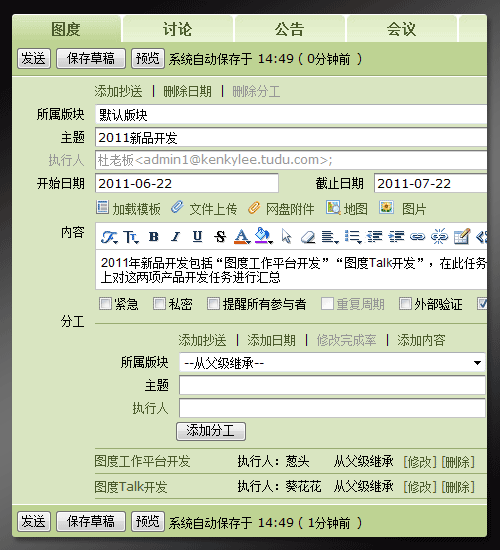
Task: Click the 图片 picture icon
Action: tap(386, 207)
